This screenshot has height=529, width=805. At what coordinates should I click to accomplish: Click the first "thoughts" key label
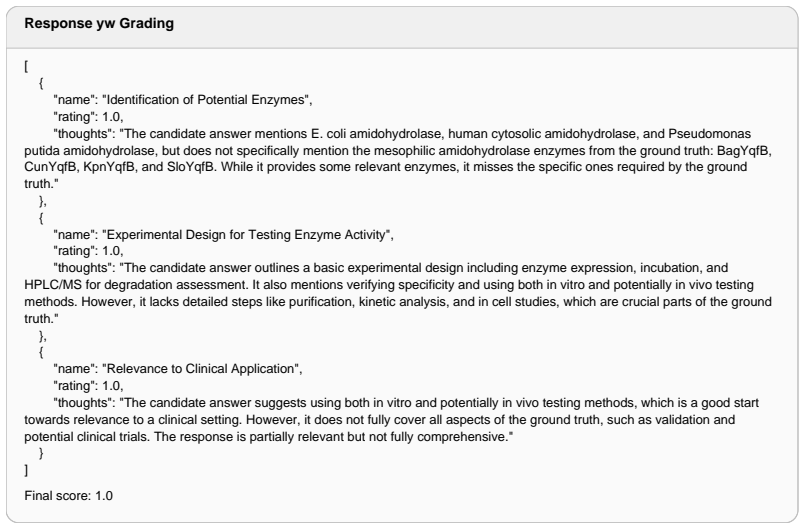click(x=84, y=134)
